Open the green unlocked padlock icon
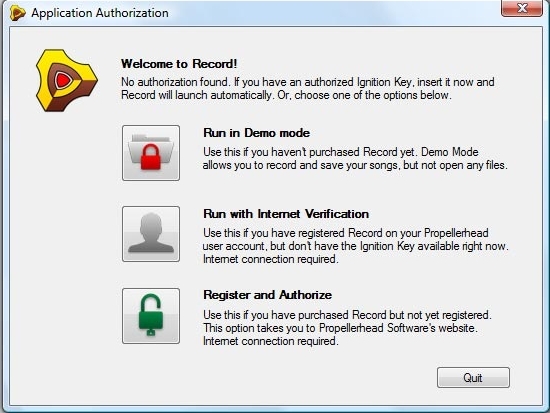Viewport: 550px width, 413px height. click(151, 316)
